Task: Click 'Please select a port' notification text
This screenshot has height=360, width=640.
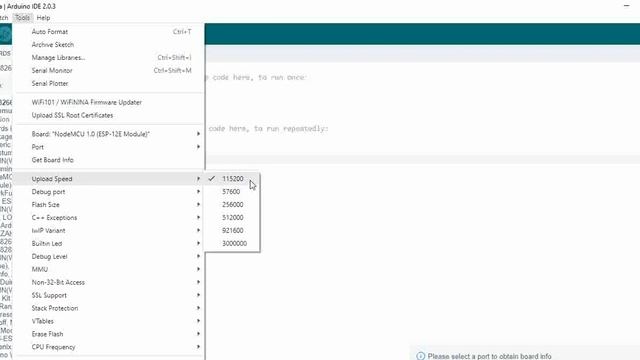Action: pos(489,356)
